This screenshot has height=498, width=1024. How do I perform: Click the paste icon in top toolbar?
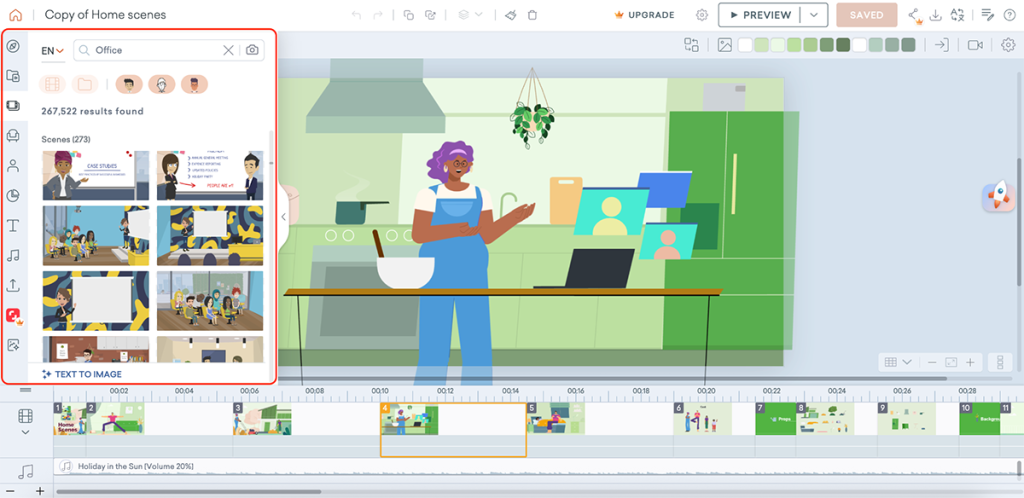coord(430,14)
